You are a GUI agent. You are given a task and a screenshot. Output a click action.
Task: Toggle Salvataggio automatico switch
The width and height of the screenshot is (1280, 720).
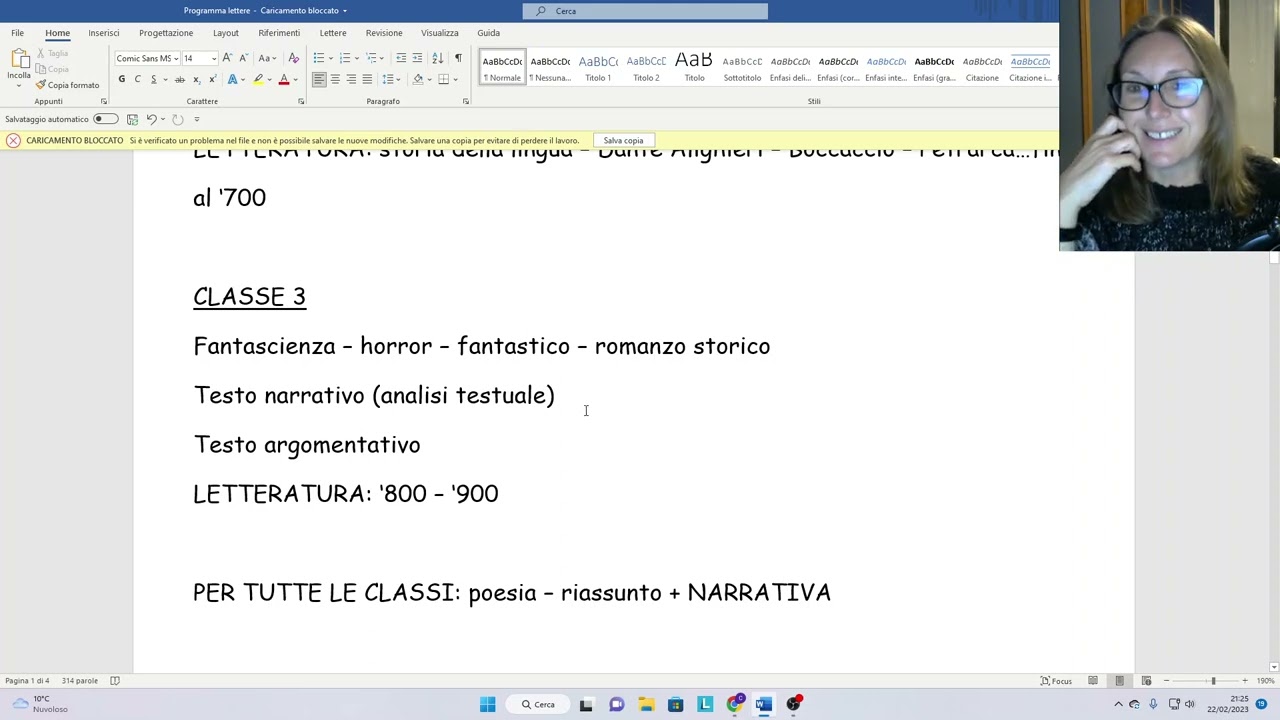(x=105, y=119)
